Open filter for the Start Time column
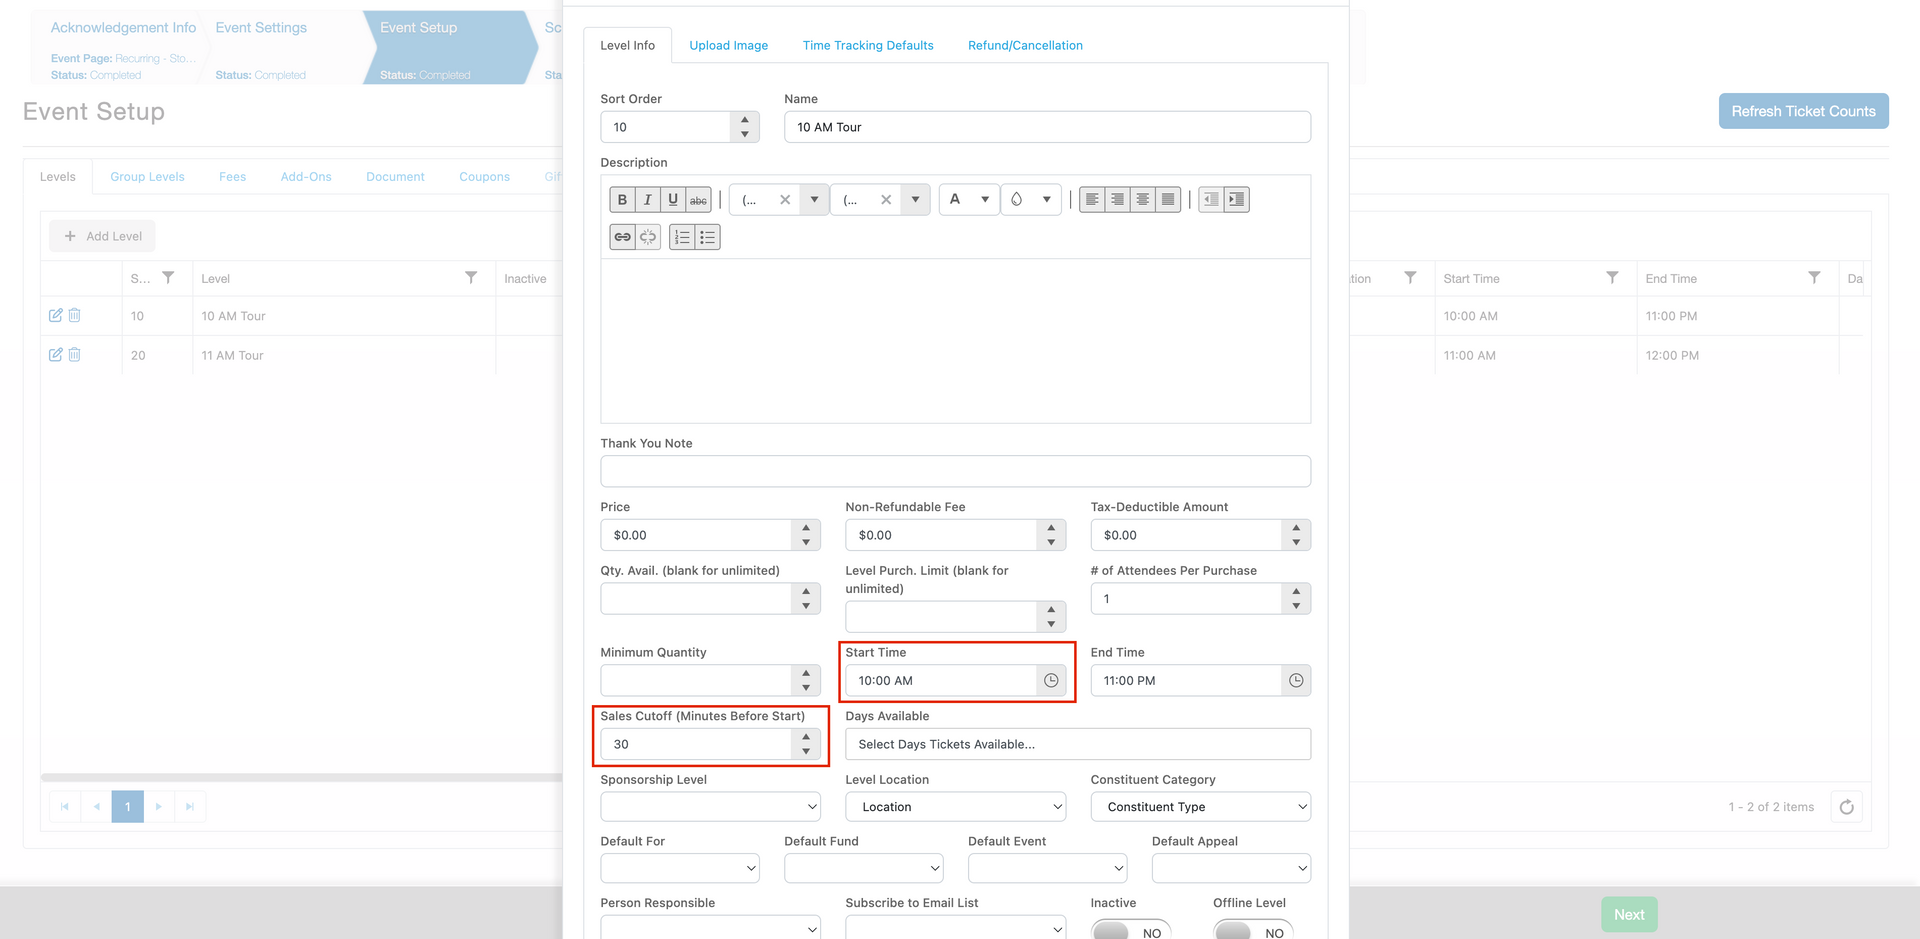The width and height of the screenshot is (1920, 939). [1612, 278]
